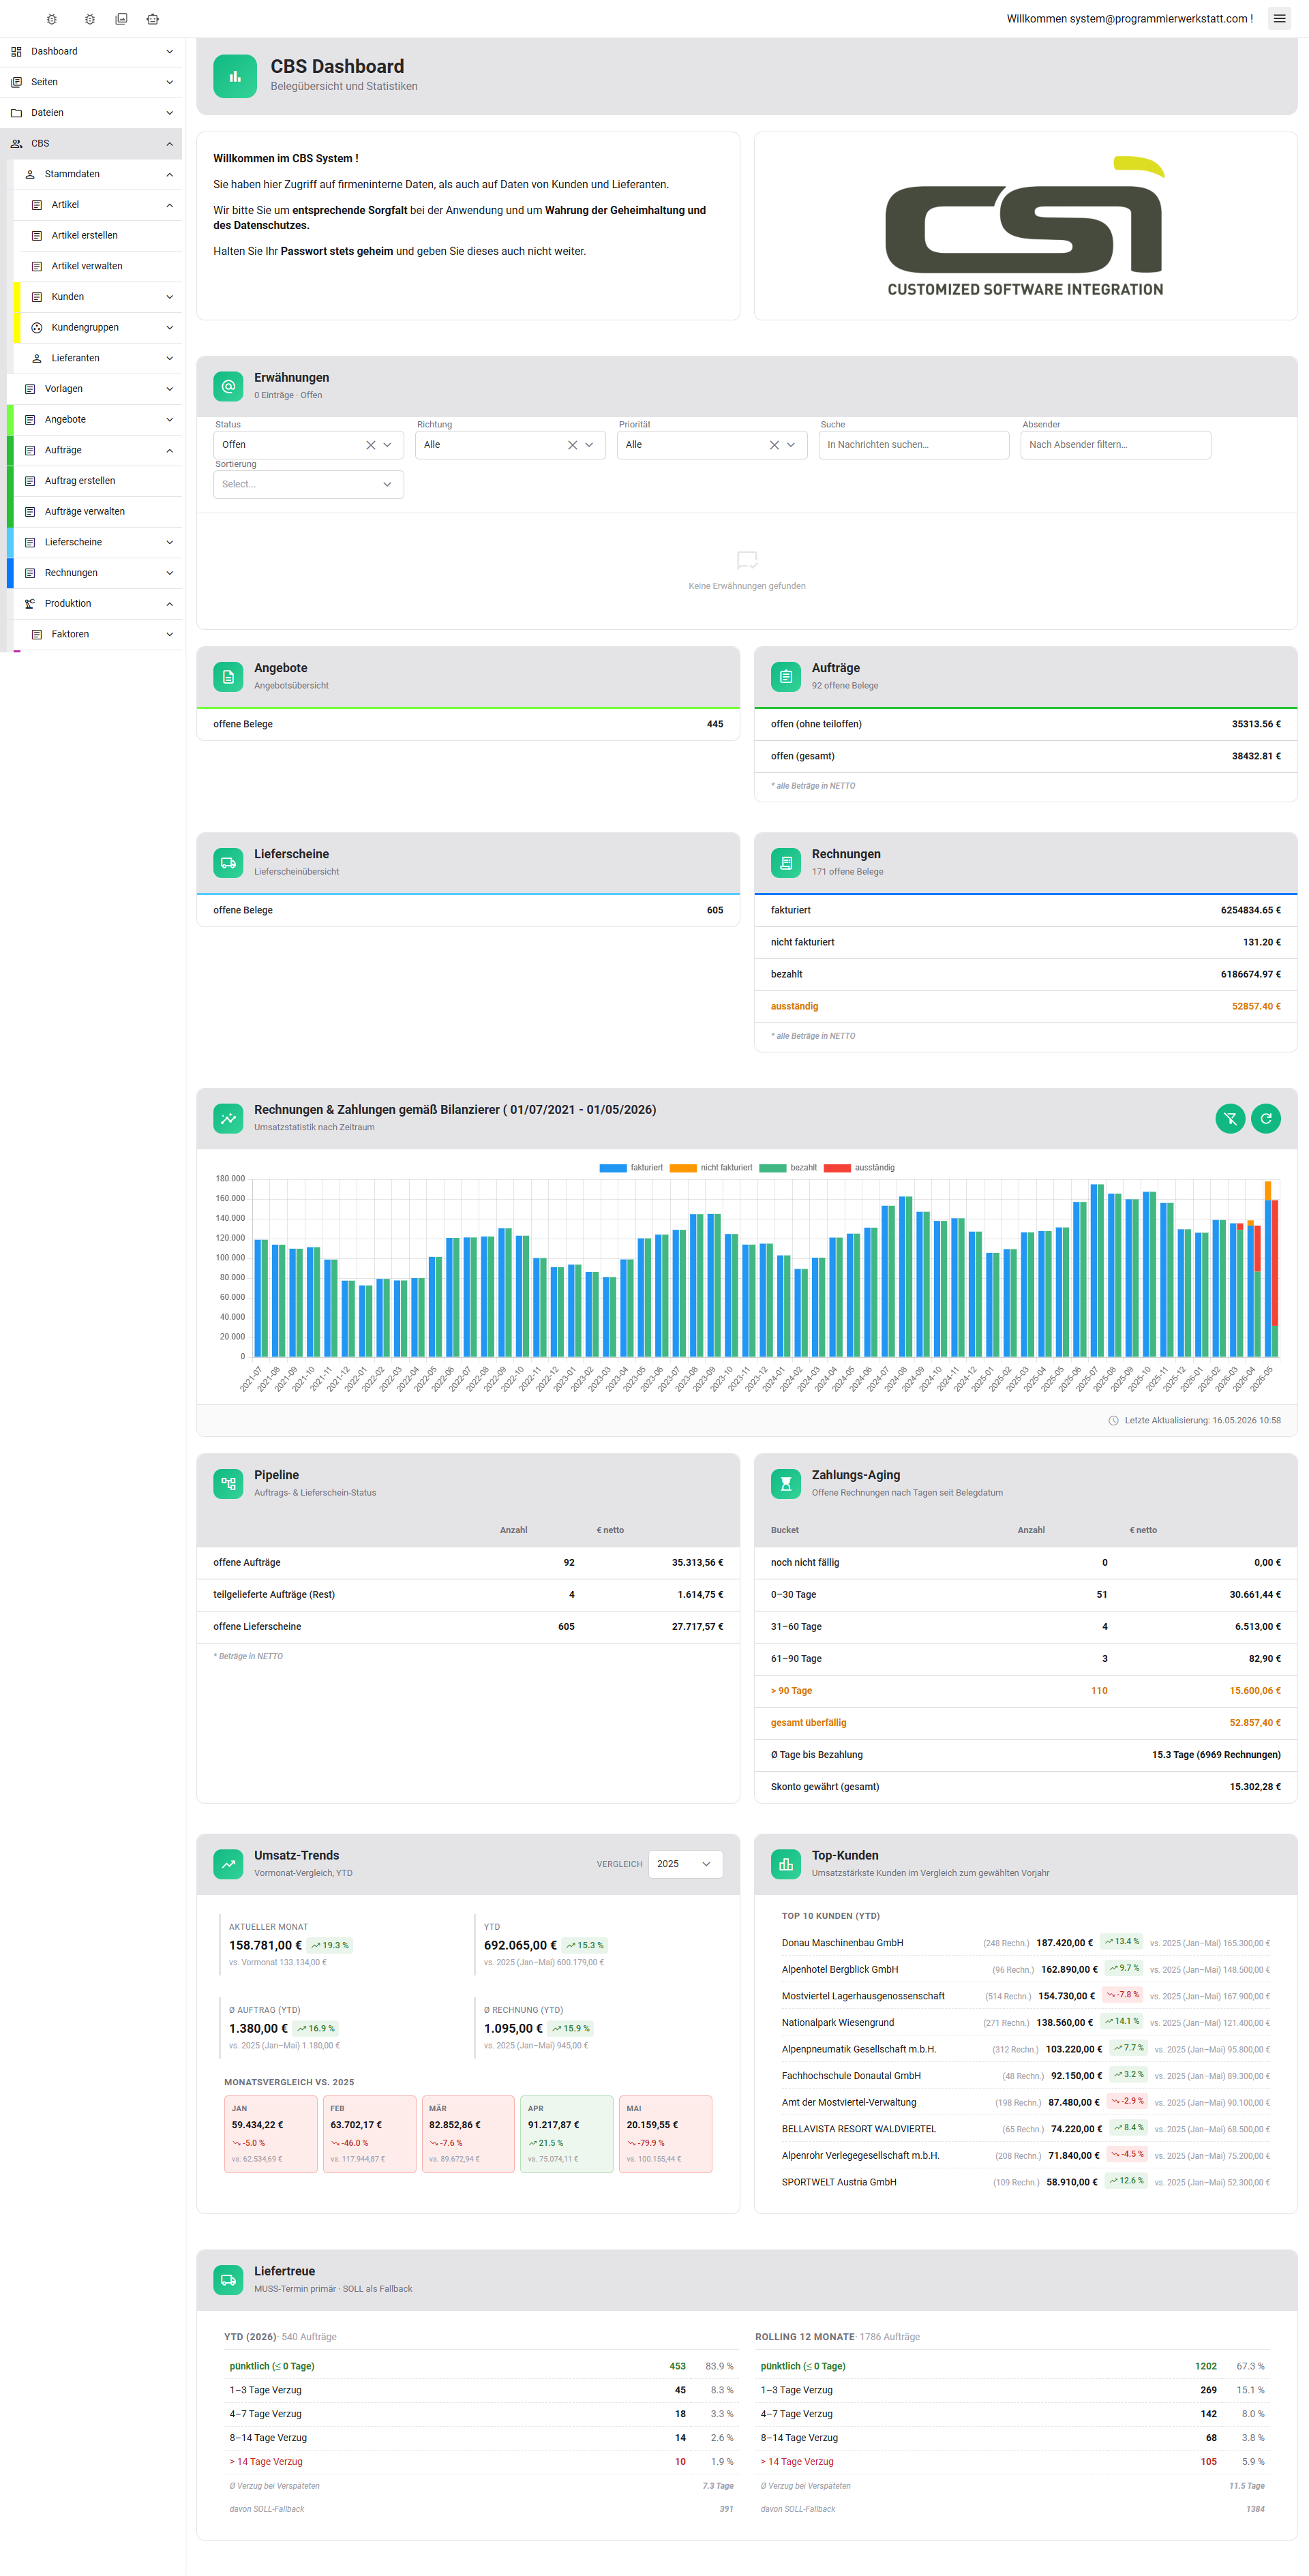Click the Top-Kunden bar chart icon
The width and height of the screenshot is (1309, 2576).
point(786,1864)
